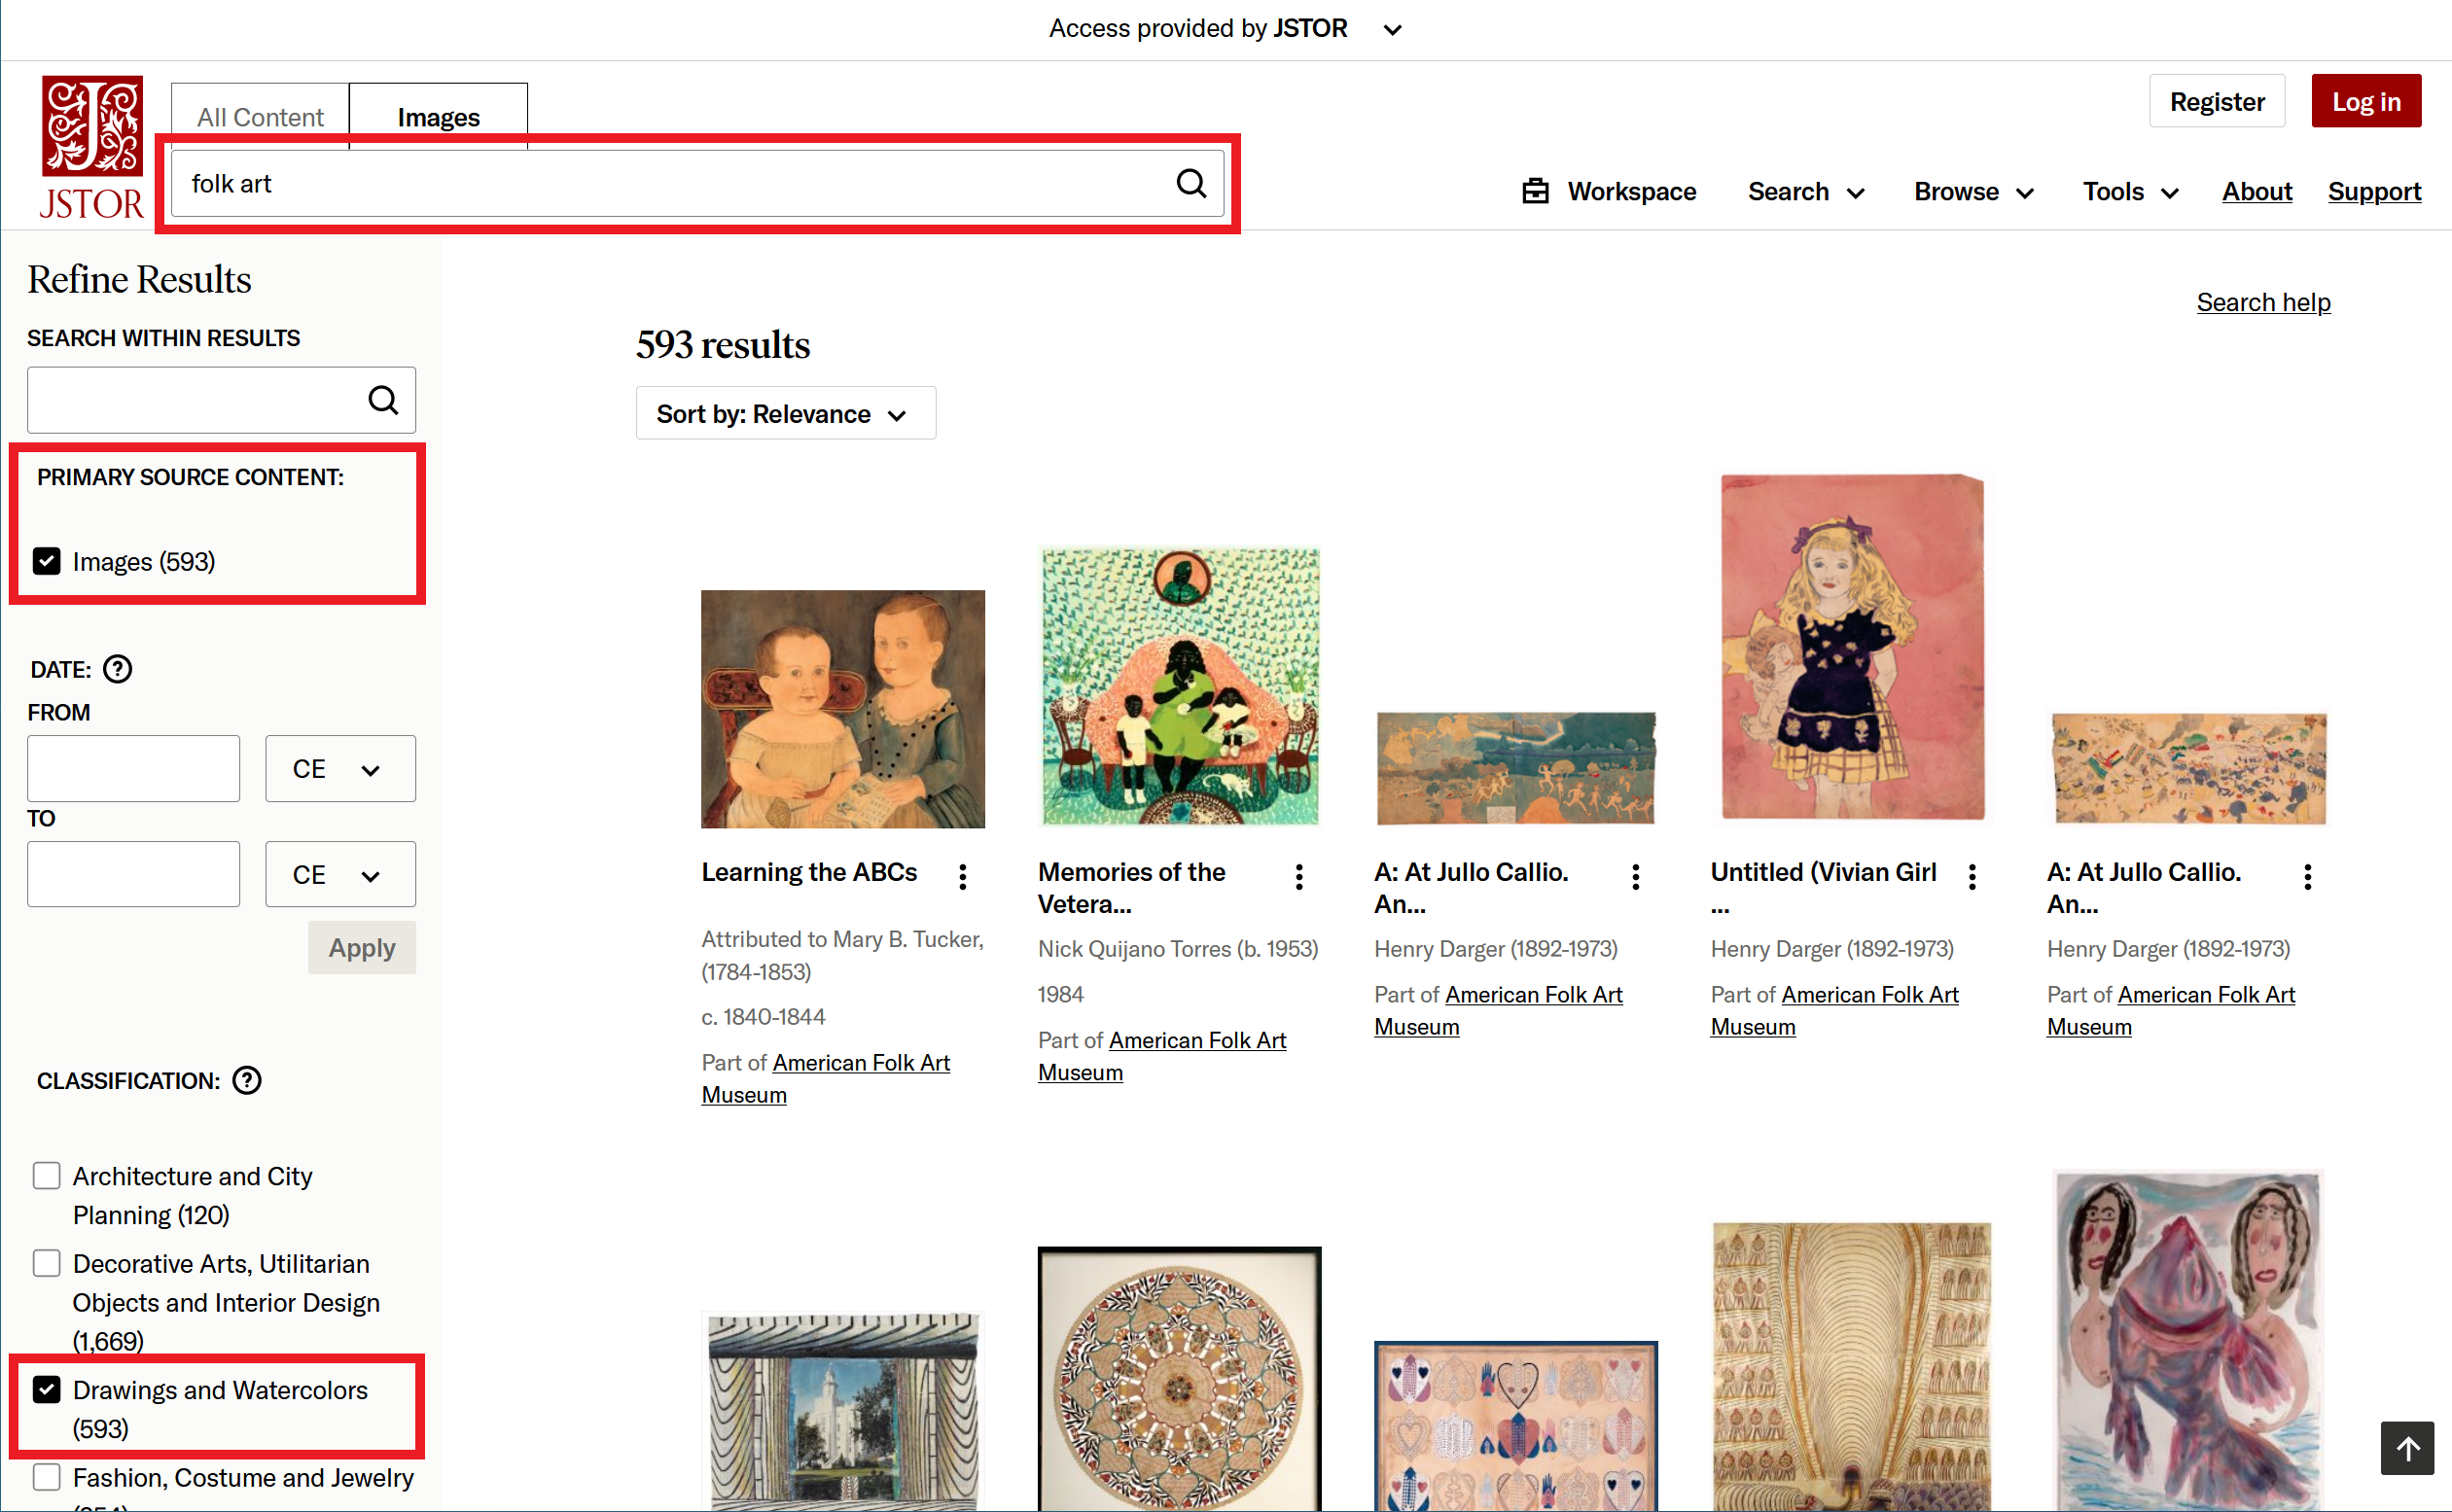Open the Untitled Vivian Girl thumbnail

point(1852,648)
